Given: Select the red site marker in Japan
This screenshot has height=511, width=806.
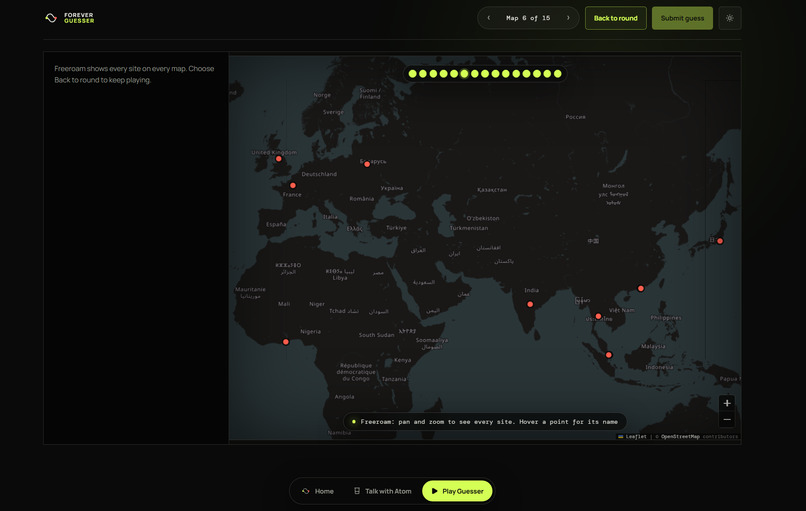Looking at the screenshot, I should point(720,241).
